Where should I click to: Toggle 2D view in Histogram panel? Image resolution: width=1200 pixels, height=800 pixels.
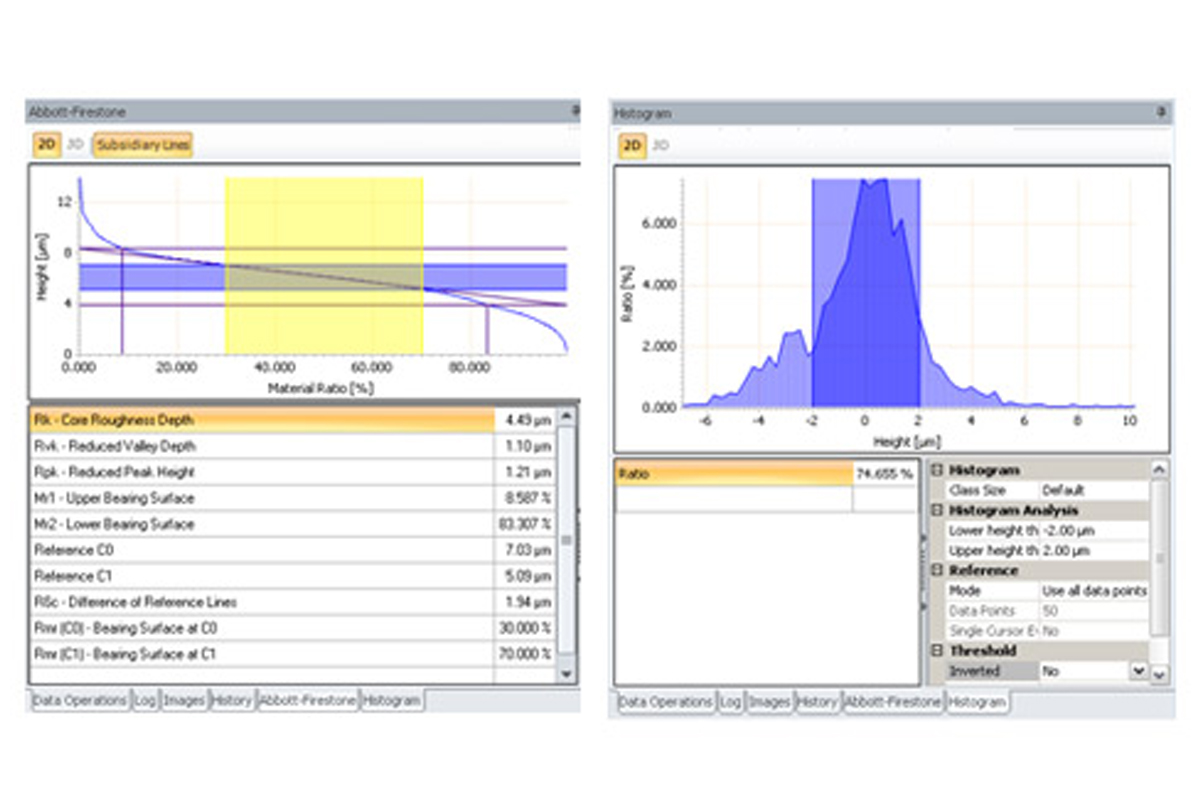pos(631,146)
